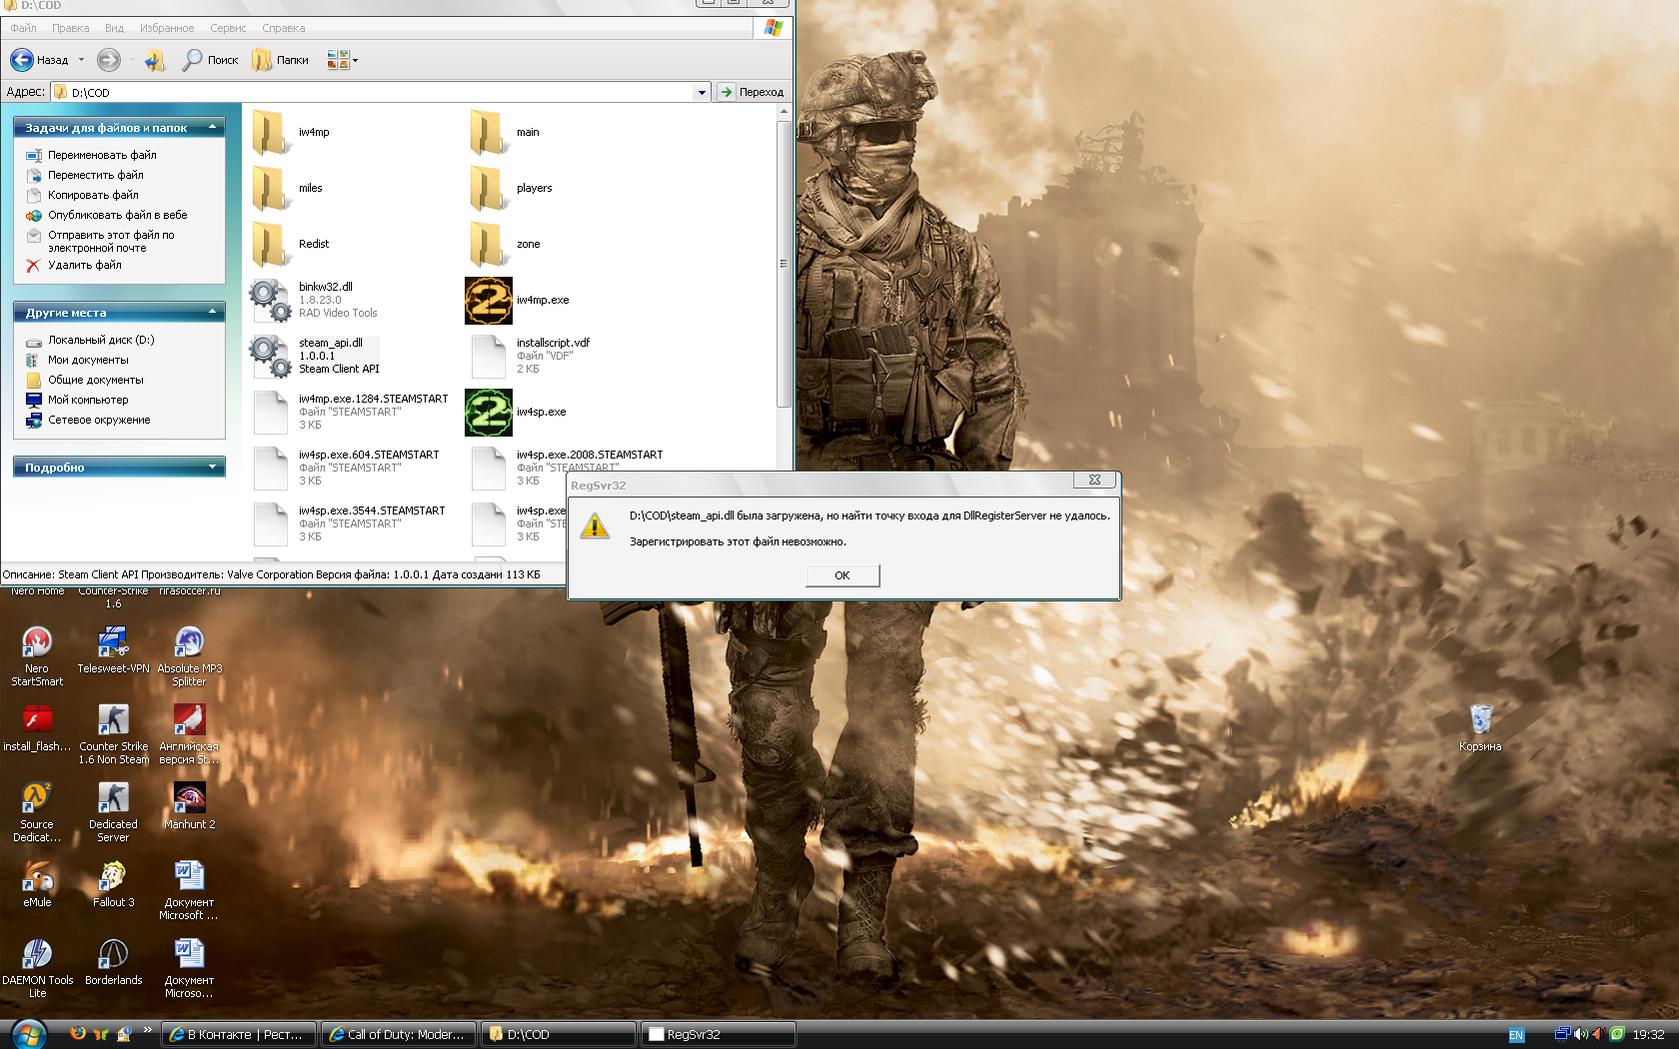Expand the Details panel section
The width and height of the screenshot is (1679, 1049).
point(212,467)
